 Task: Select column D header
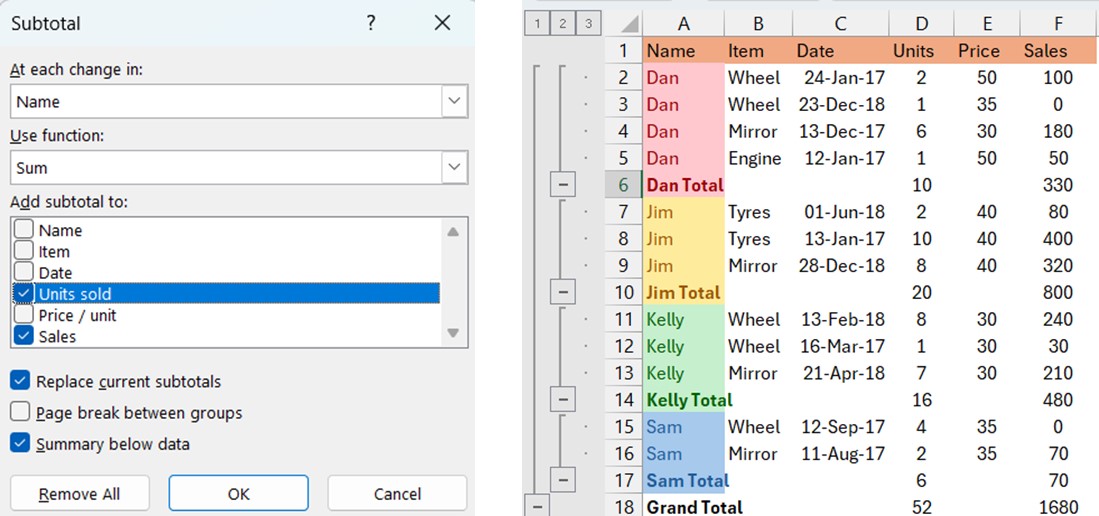920,22
